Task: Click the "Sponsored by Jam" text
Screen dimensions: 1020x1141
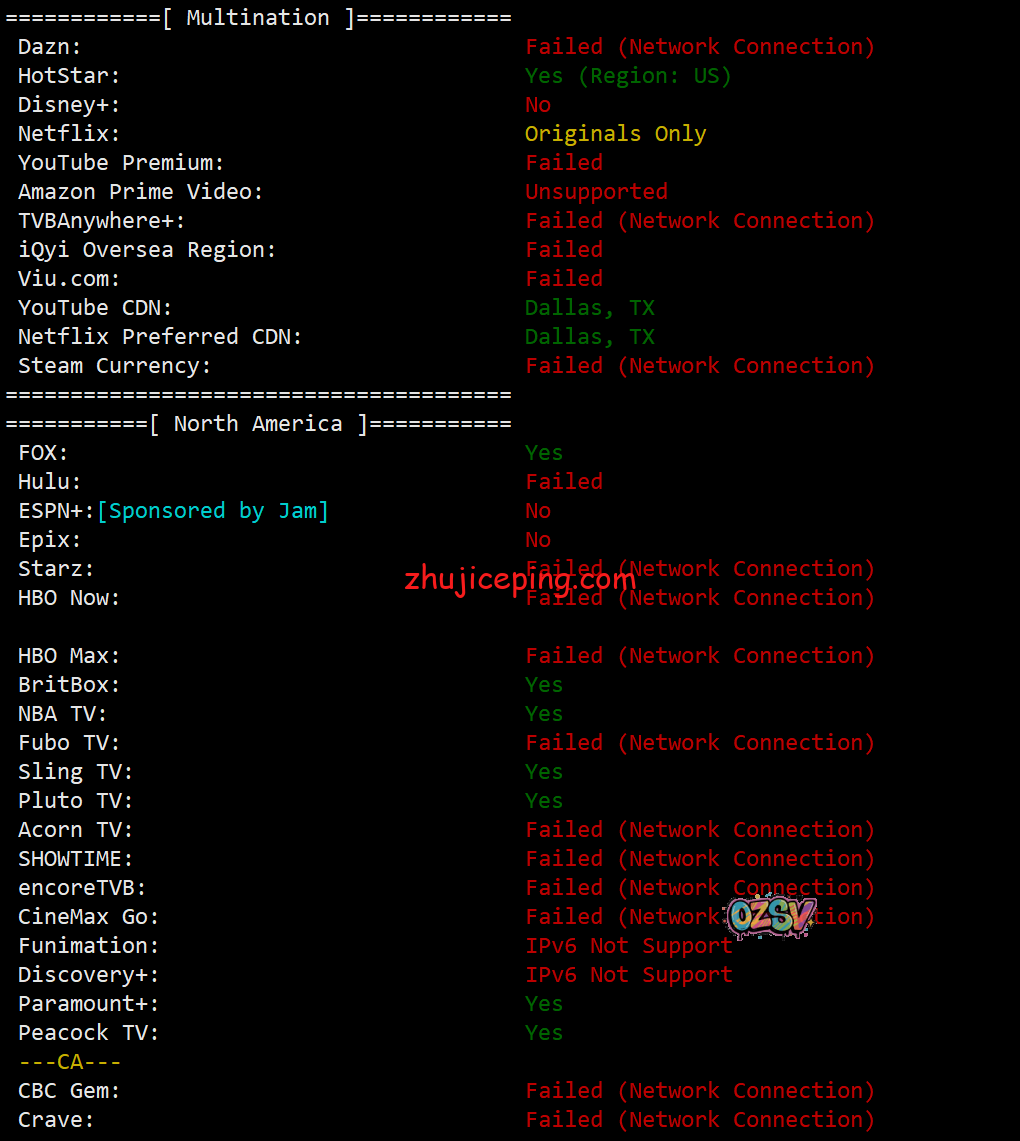Action: 213,511
